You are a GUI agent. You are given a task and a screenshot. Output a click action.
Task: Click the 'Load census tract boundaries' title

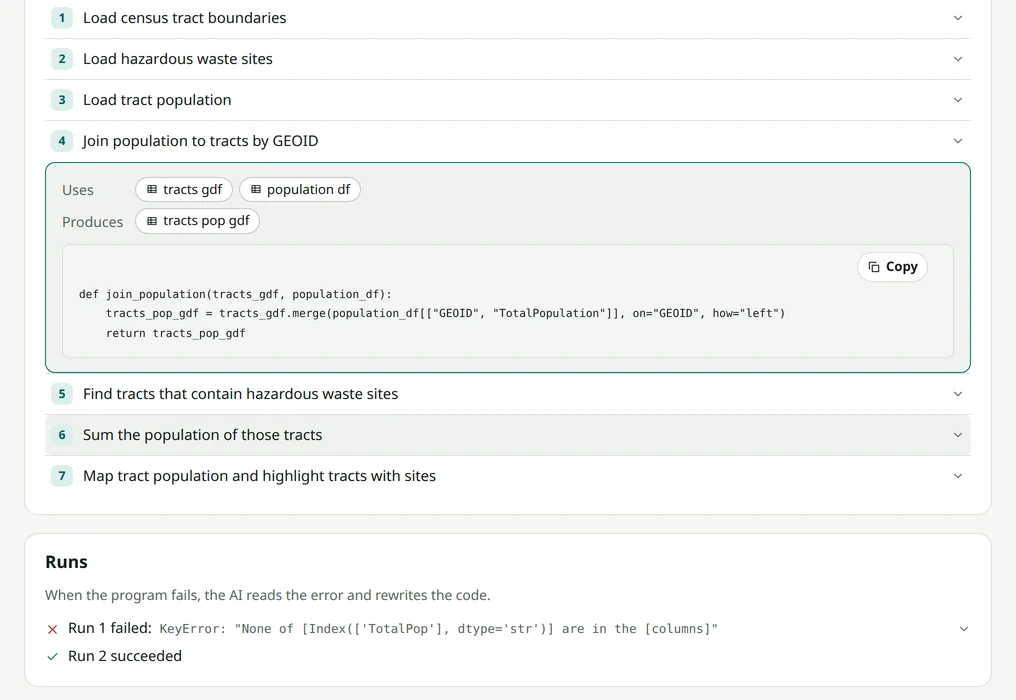[x=185, y=18]
